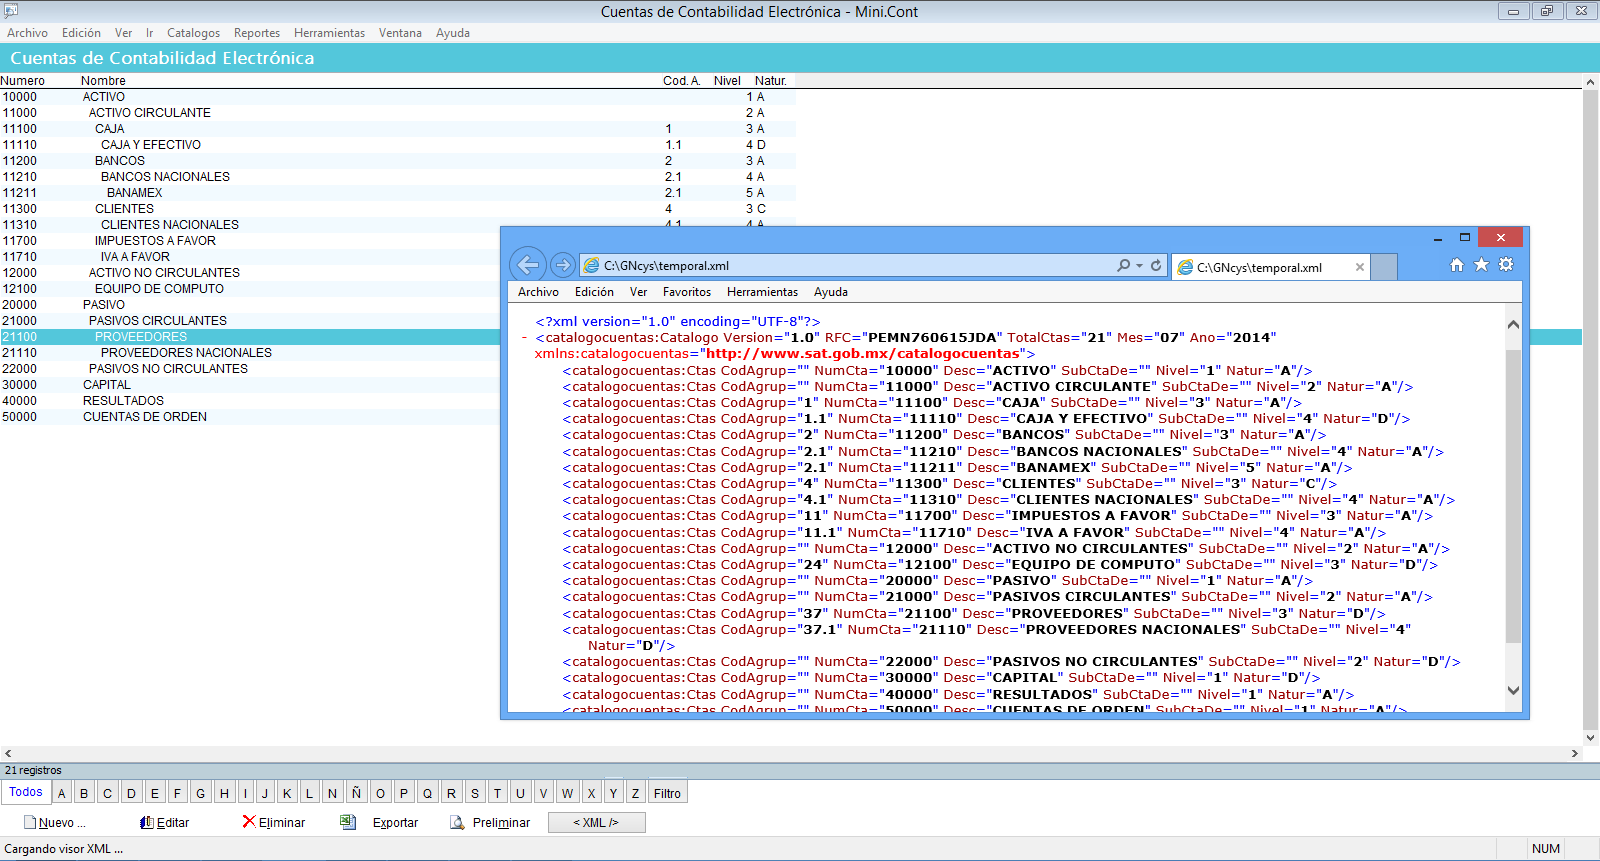This screenshot has width=1600, height=861.
Task: Filter accounts by letter Ñ
Action: (x=356, y=793)
